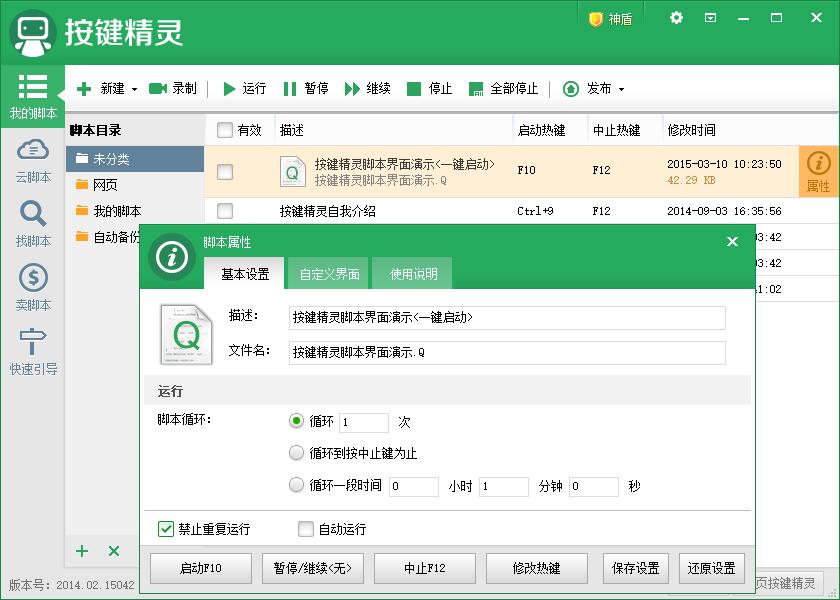This screenshot has width=840, height=600.
Task: Click the 录制 record camera icon
Action: coord(158,89)
